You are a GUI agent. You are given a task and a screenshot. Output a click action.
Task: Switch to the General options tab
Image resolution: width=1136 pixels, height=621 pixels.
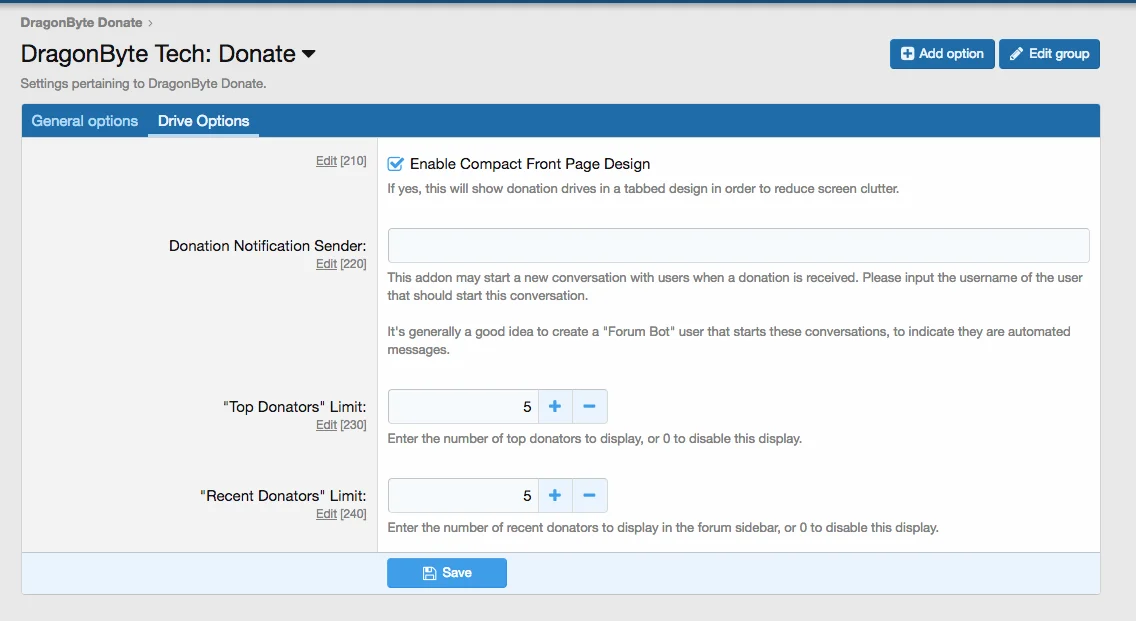pyautogui.click(x=85, y=121)
